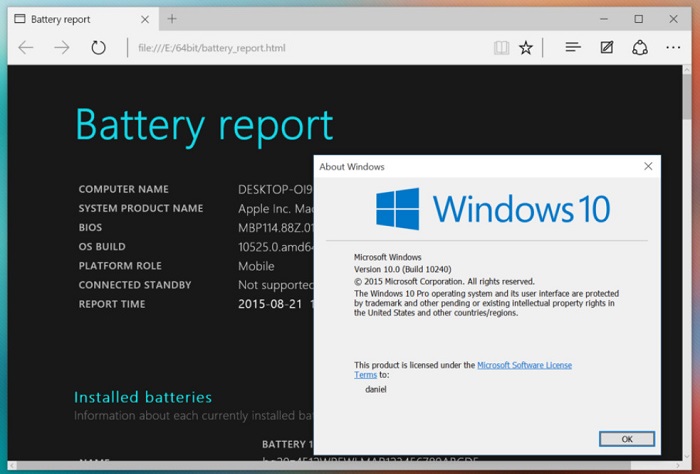Click 'Version 10.0 (Build 10240)' text
700x474 pixels.
tap(403, 270)
